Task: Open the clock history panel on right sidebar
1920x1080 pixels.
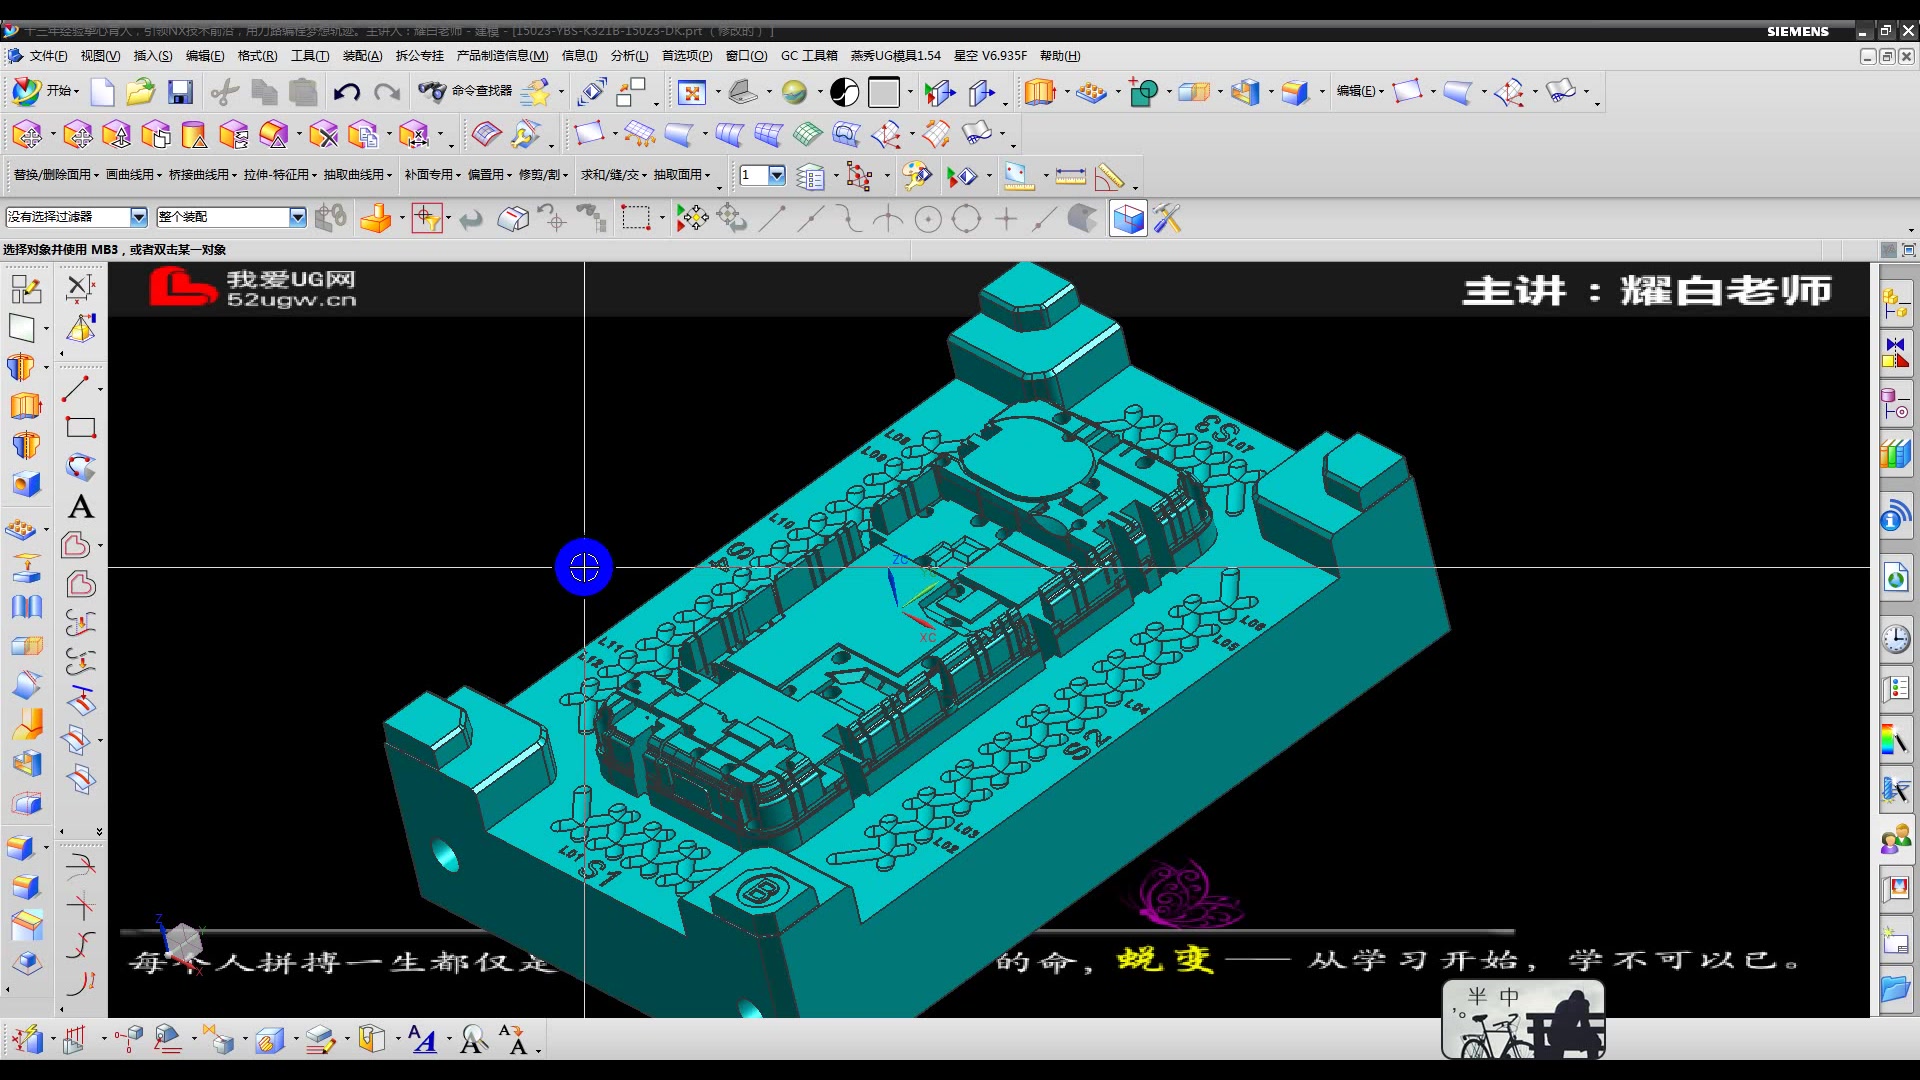Action: (1895, 639)
